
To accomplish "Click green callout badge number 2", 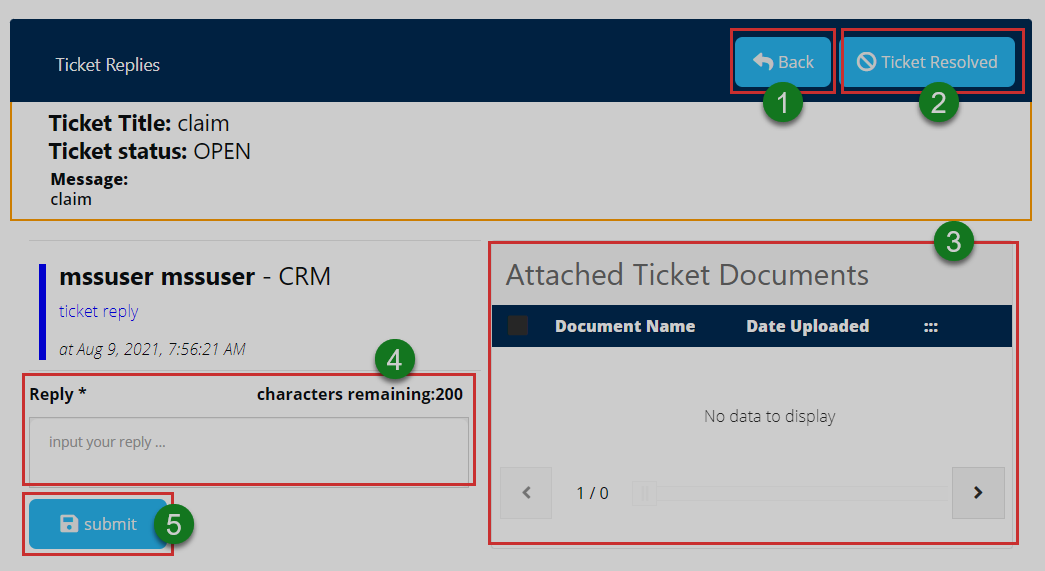I will [x=938, y=102].
